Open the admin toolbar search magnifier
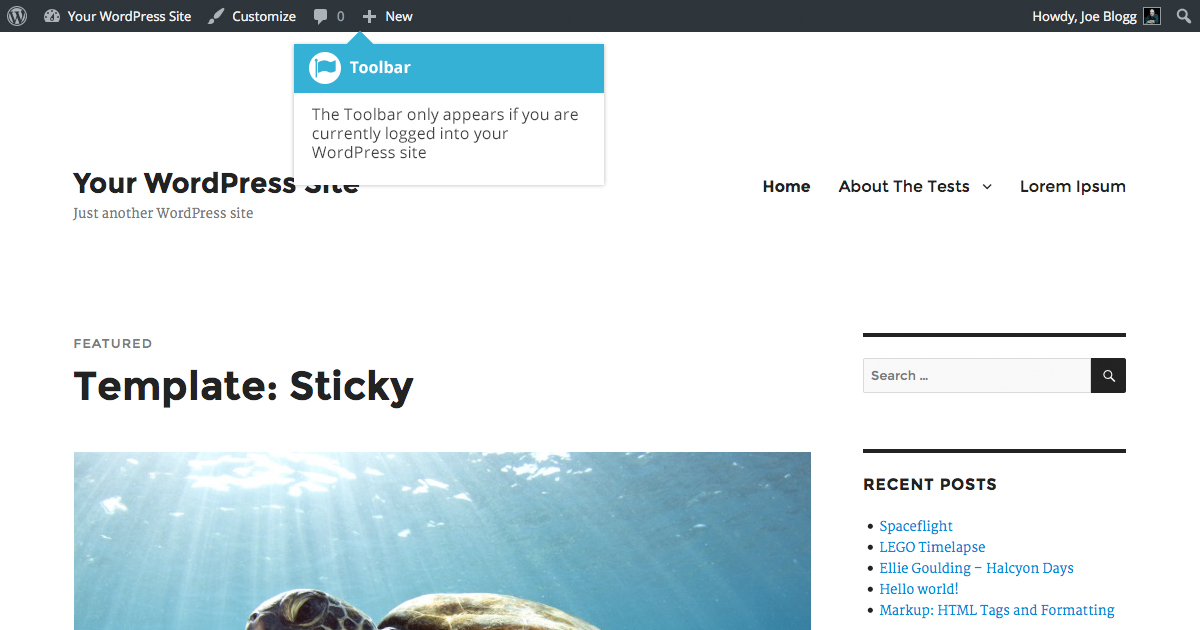 pos(1184,16)
